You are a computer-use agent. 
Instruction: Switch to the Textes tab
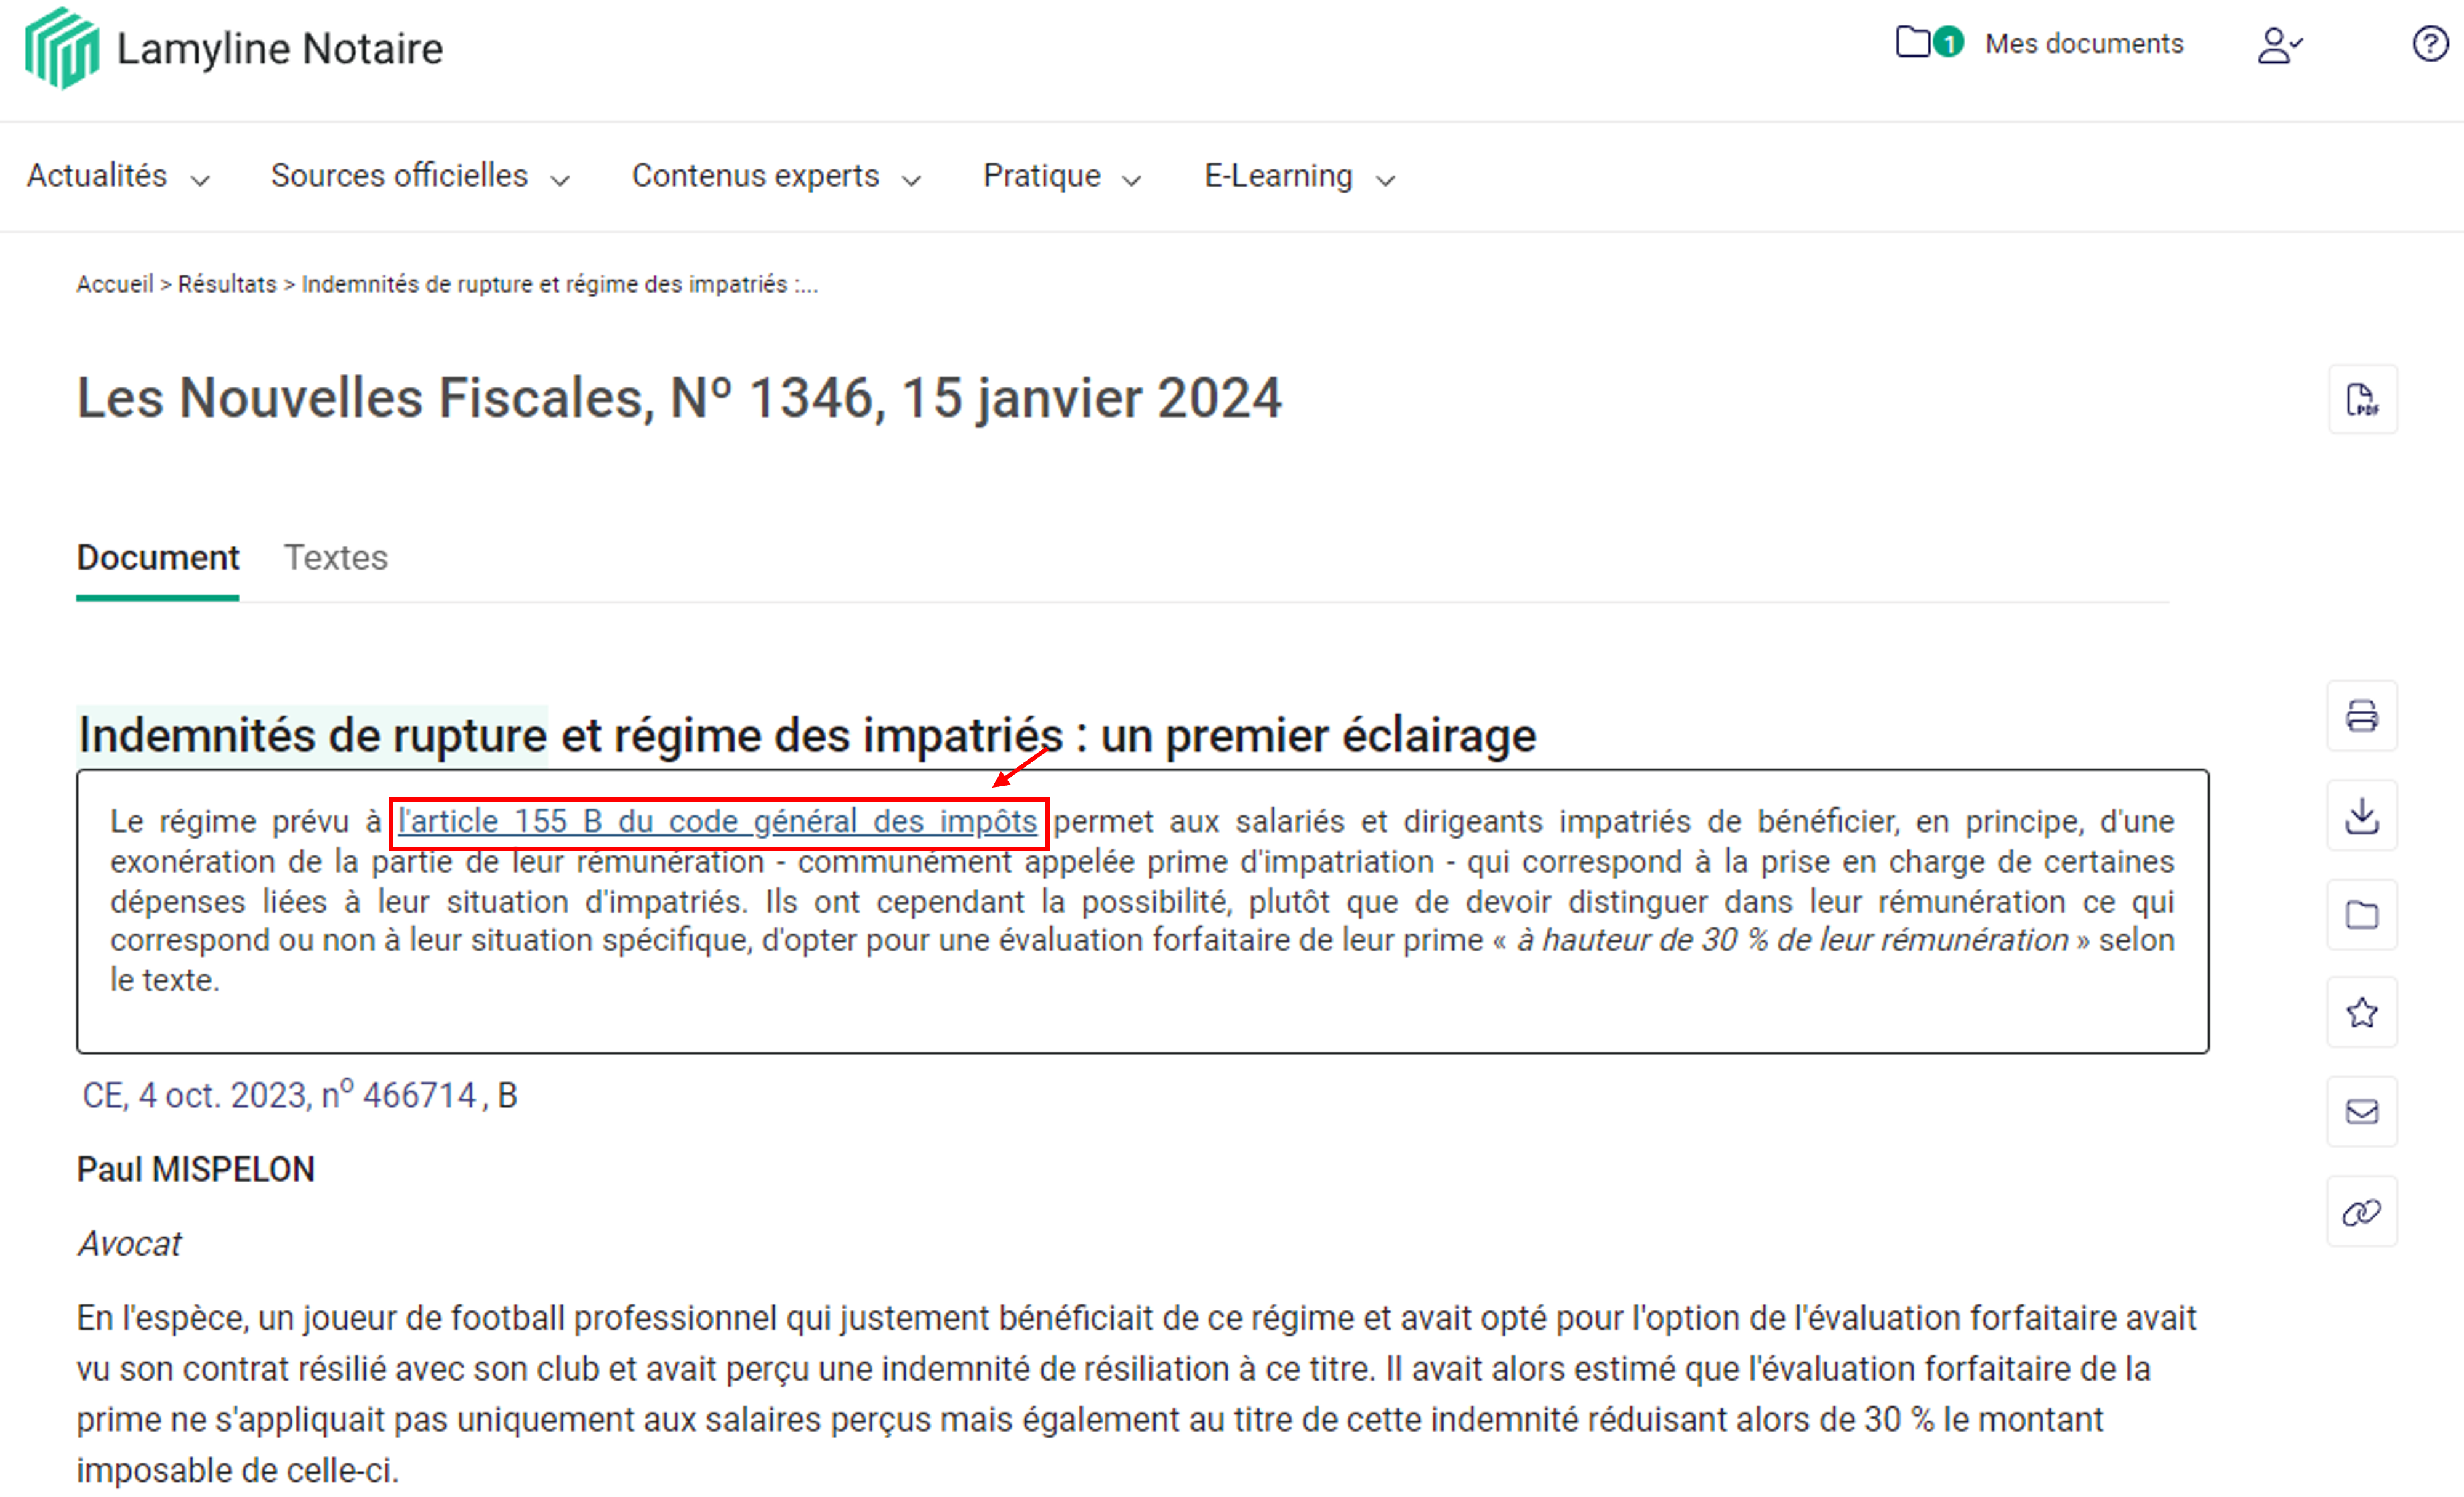tap(336, 557)
